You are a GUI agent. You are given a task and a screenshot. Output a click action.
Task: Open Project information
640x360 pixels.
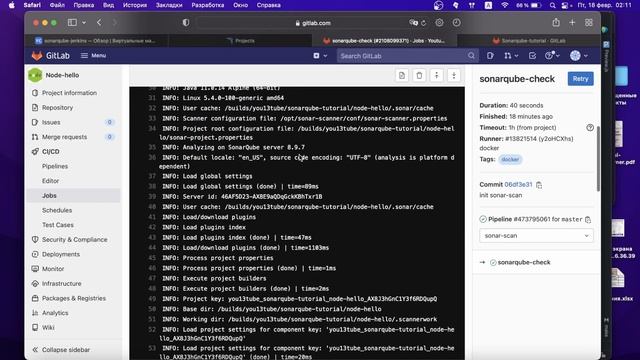69,93
